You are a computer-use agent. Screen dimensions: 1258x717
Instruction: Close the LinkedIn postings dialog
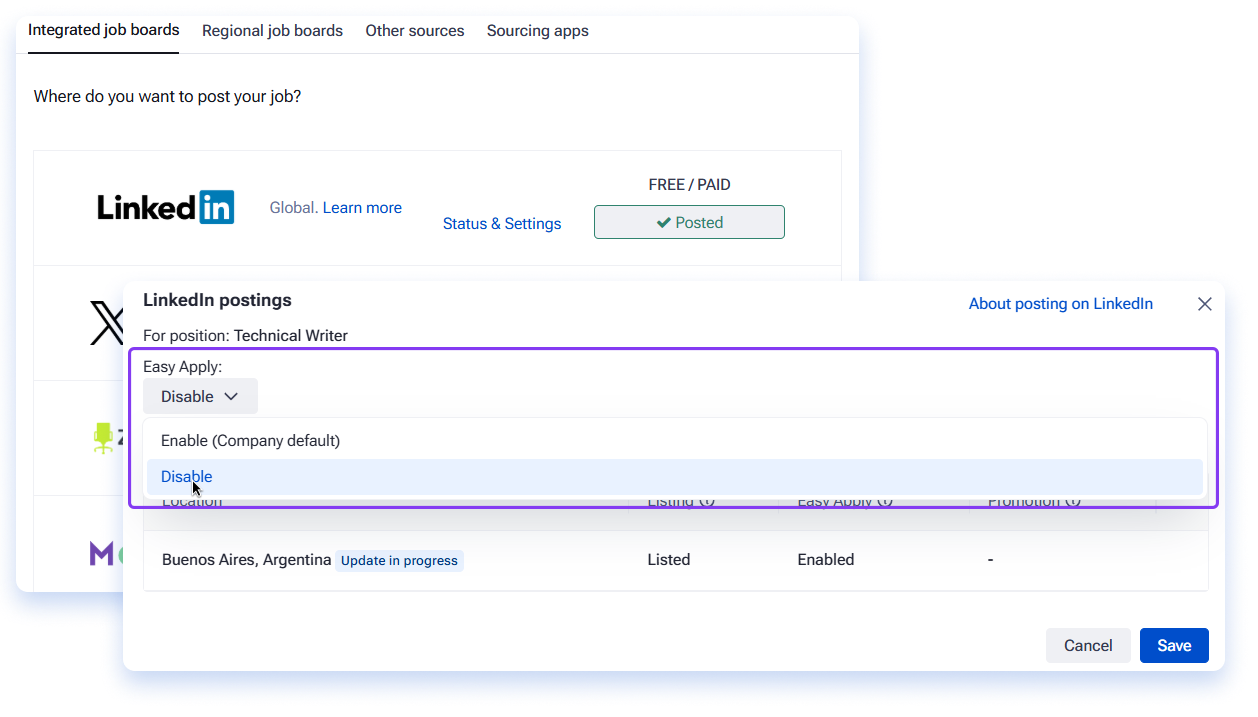click(1205, 304)
